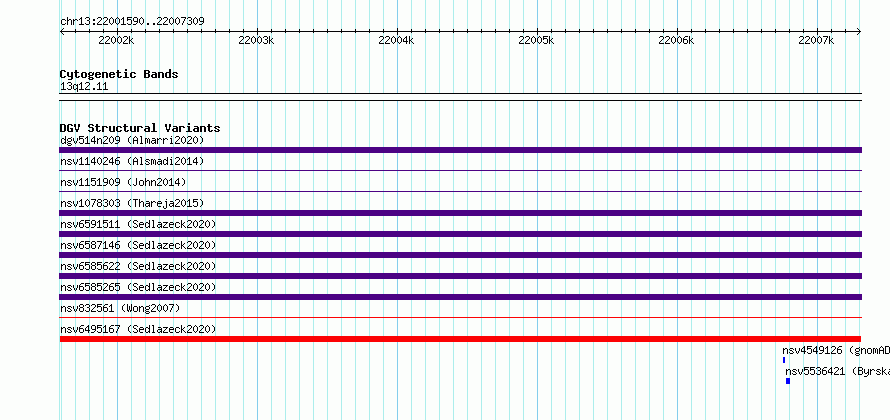Click the purple bar of nsv6585622
The height and width of the screenshot is (420, 890).
click(460, 276)
